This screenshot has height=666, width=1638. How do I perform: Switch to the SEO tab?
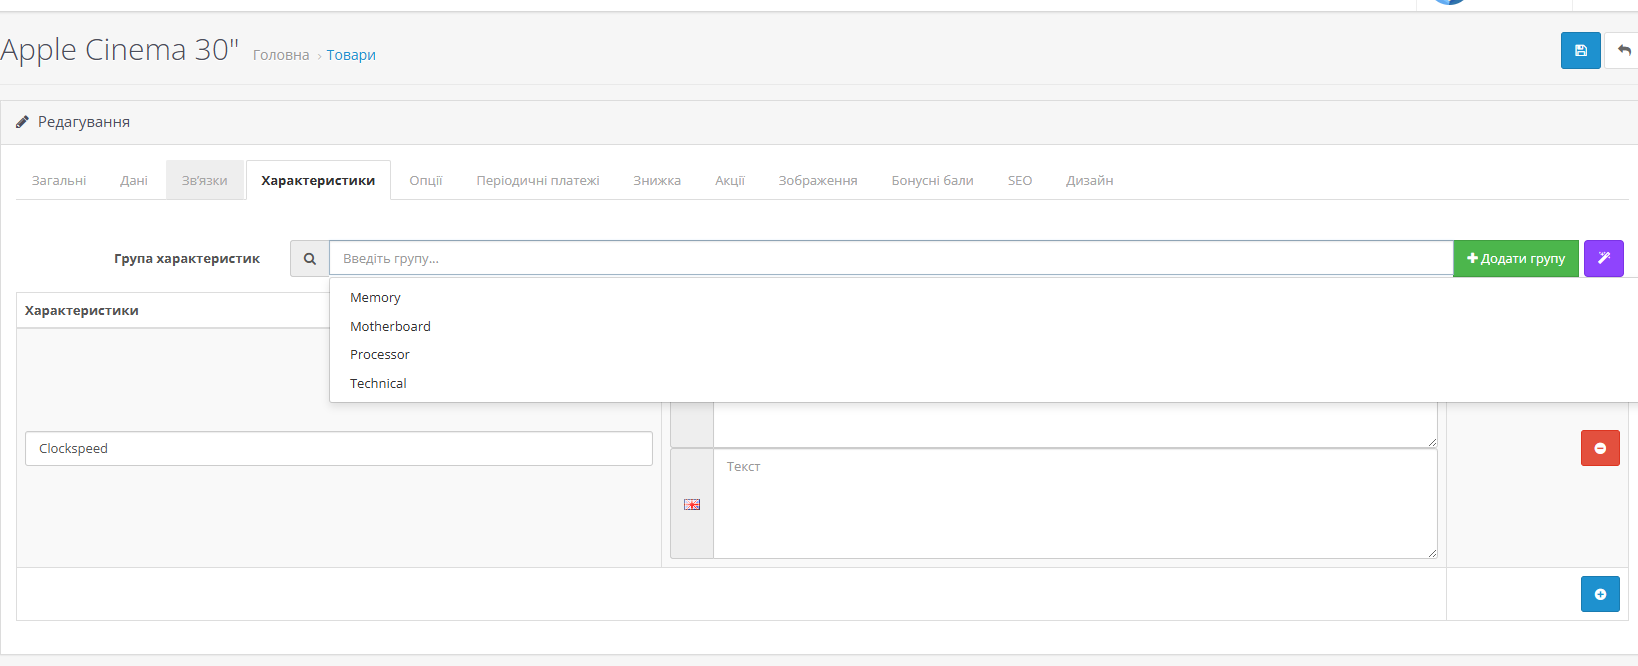(1020, 180)
